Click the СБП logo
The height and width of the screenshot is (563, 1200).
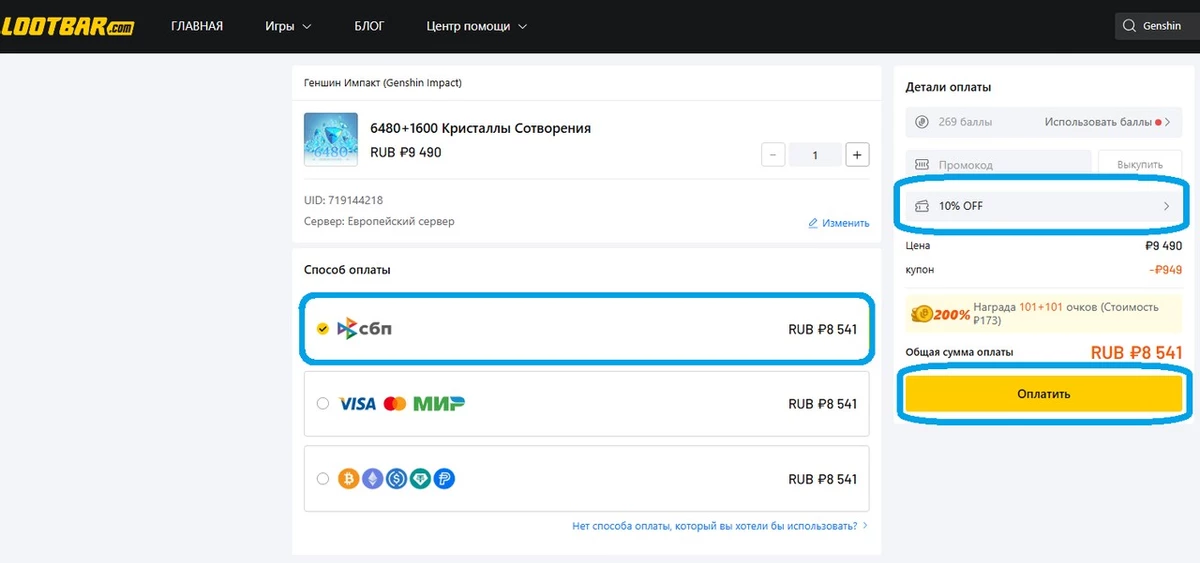[x=364, y=328]
